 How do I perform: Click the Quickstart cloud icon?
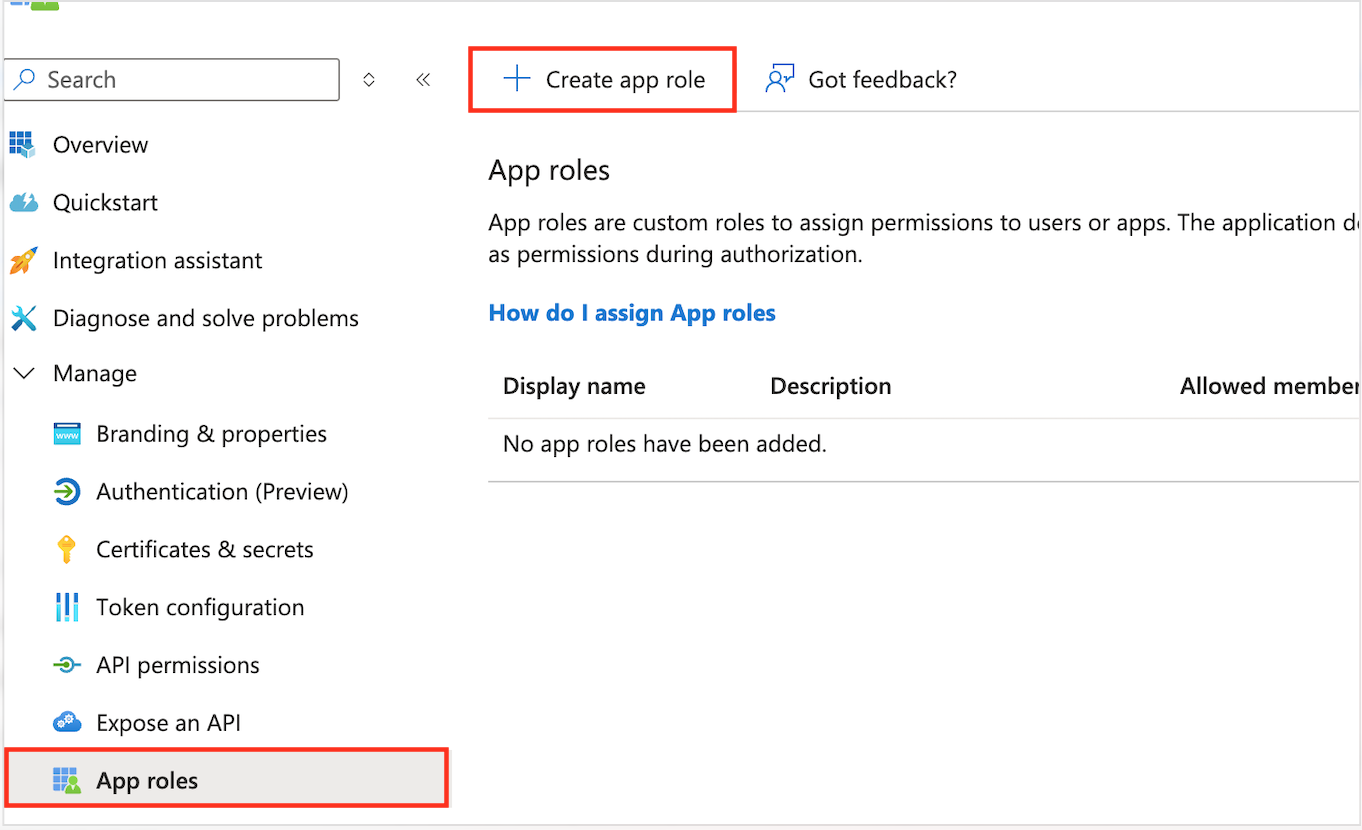[x=23, y=203]
